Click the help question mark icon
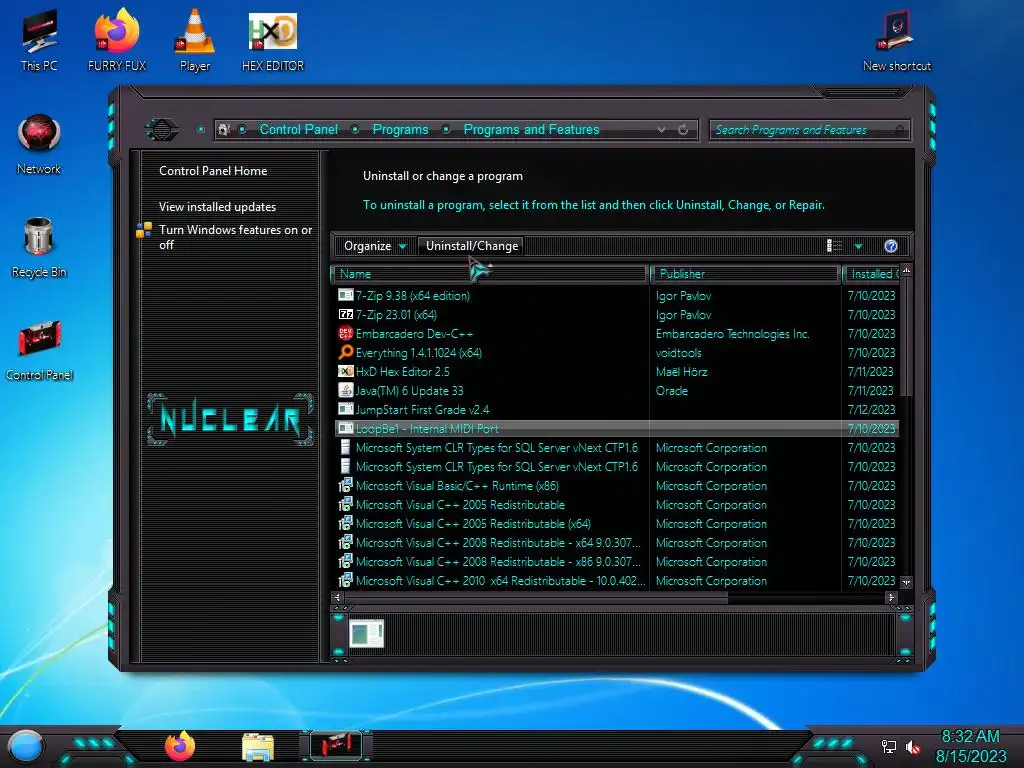Screen dimensions: 1024x768 [x=891, y=246]
